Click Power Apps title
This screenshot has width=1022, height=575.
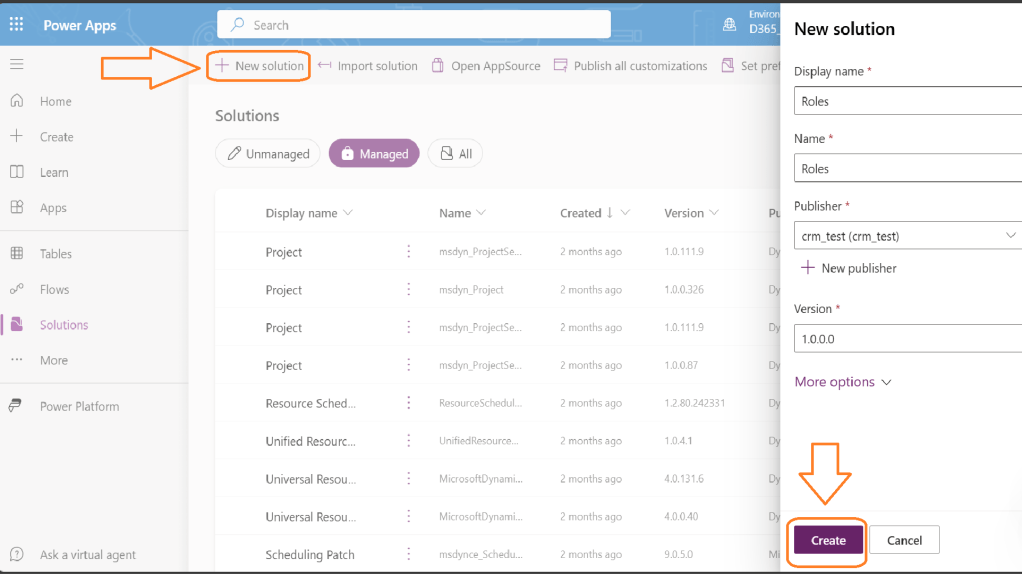[x=80, y=25]
